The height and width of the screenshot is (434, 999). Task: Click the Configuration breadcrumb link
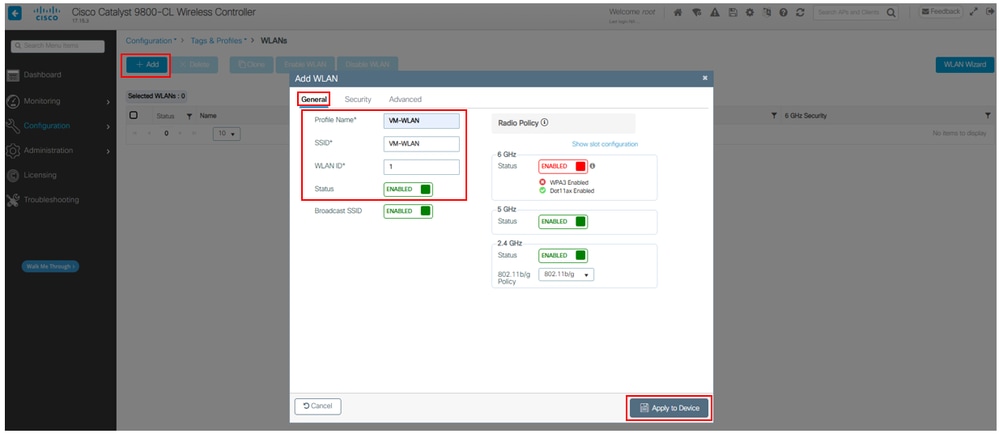pyautogui.click(x=151, y=41)
